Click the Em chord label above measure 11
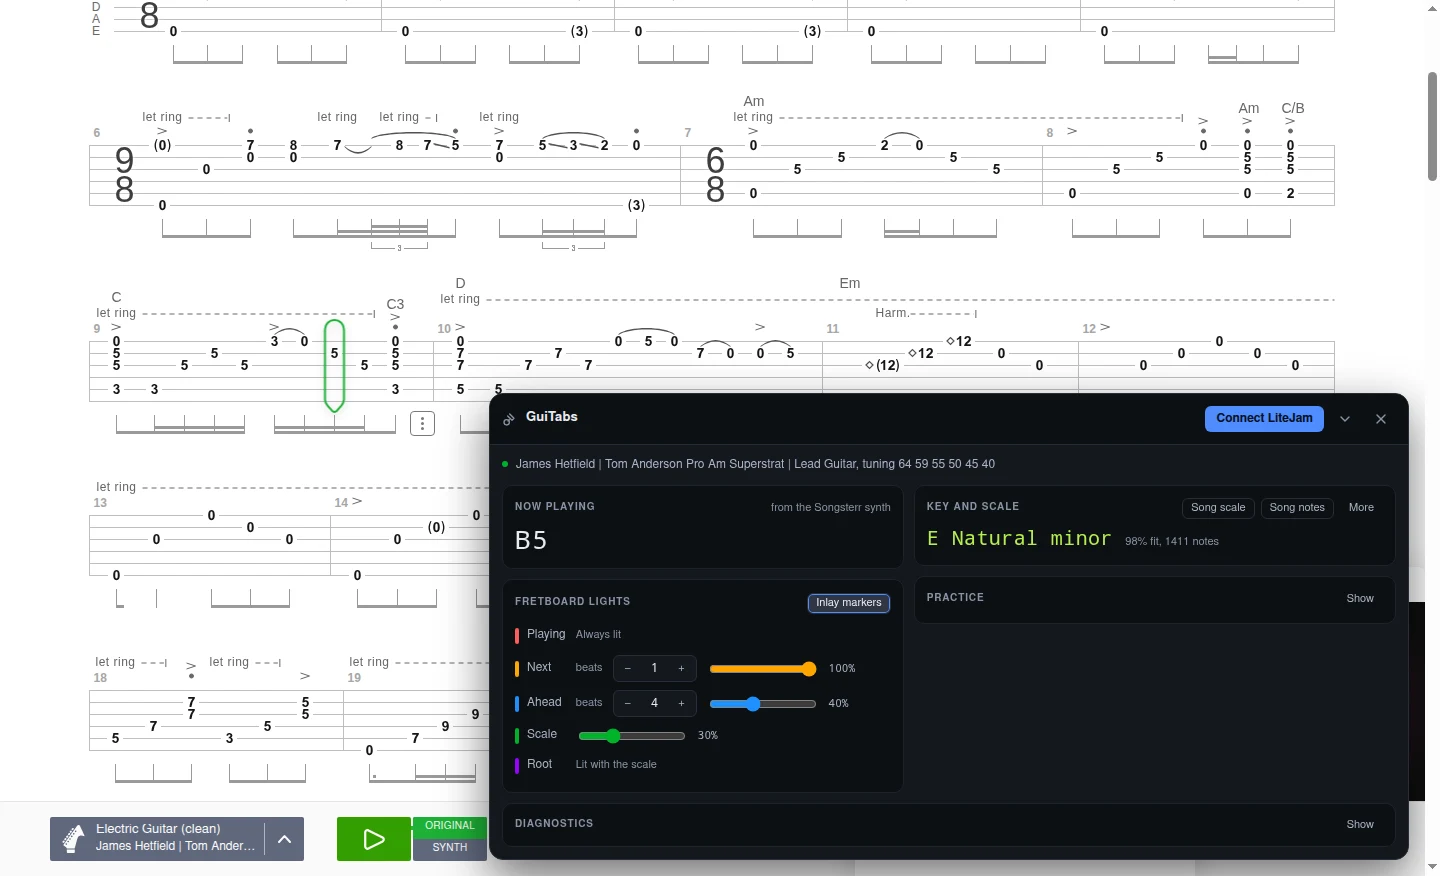This screenshot has height=876, width=1440. click(x=850, y=284)
